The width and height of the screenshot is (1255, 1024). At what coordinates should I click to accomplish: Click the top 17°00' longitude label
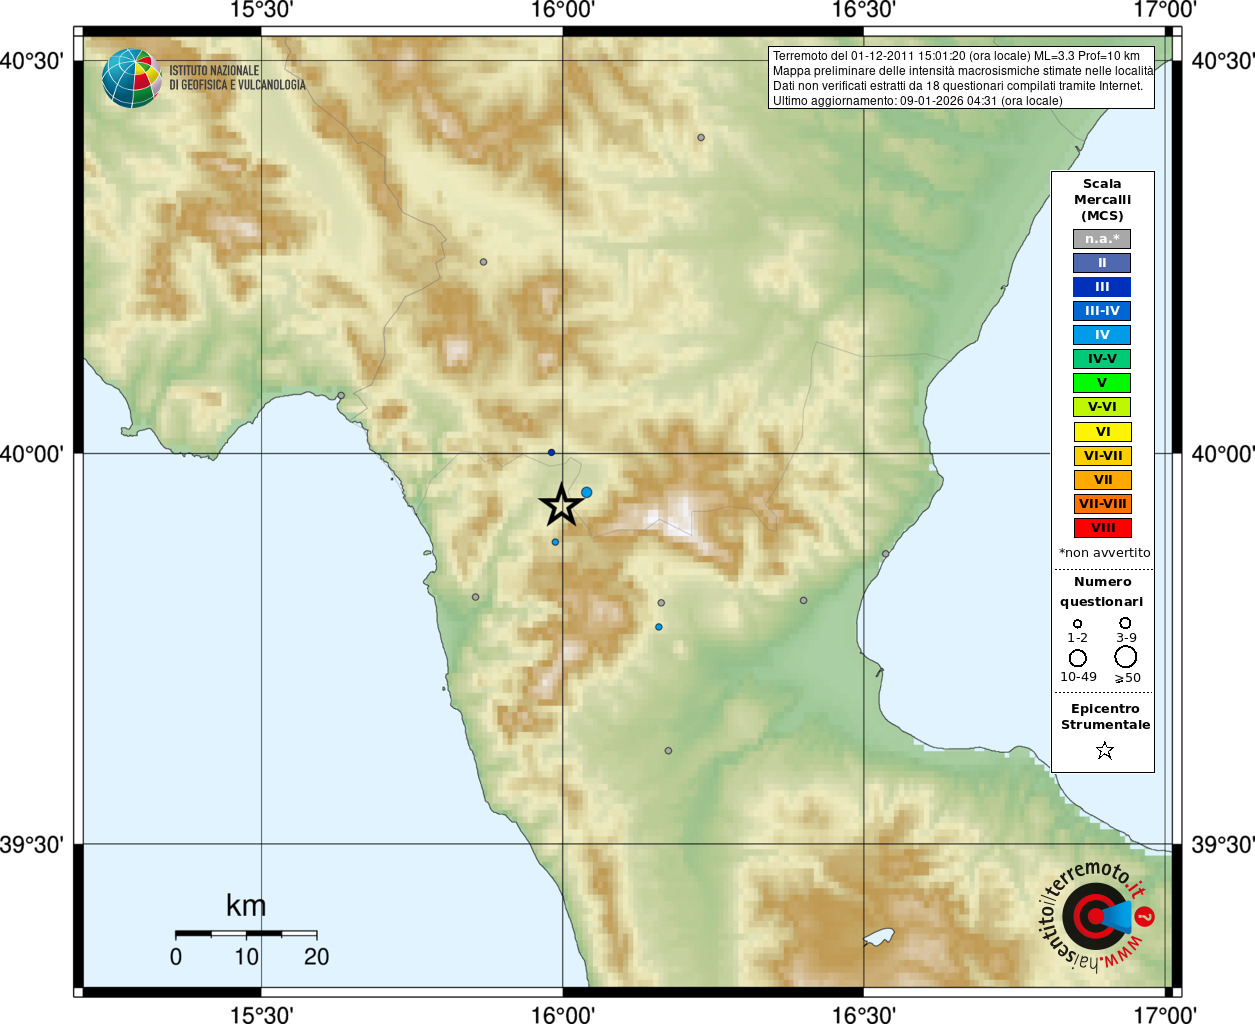(x=1165, y=10)
